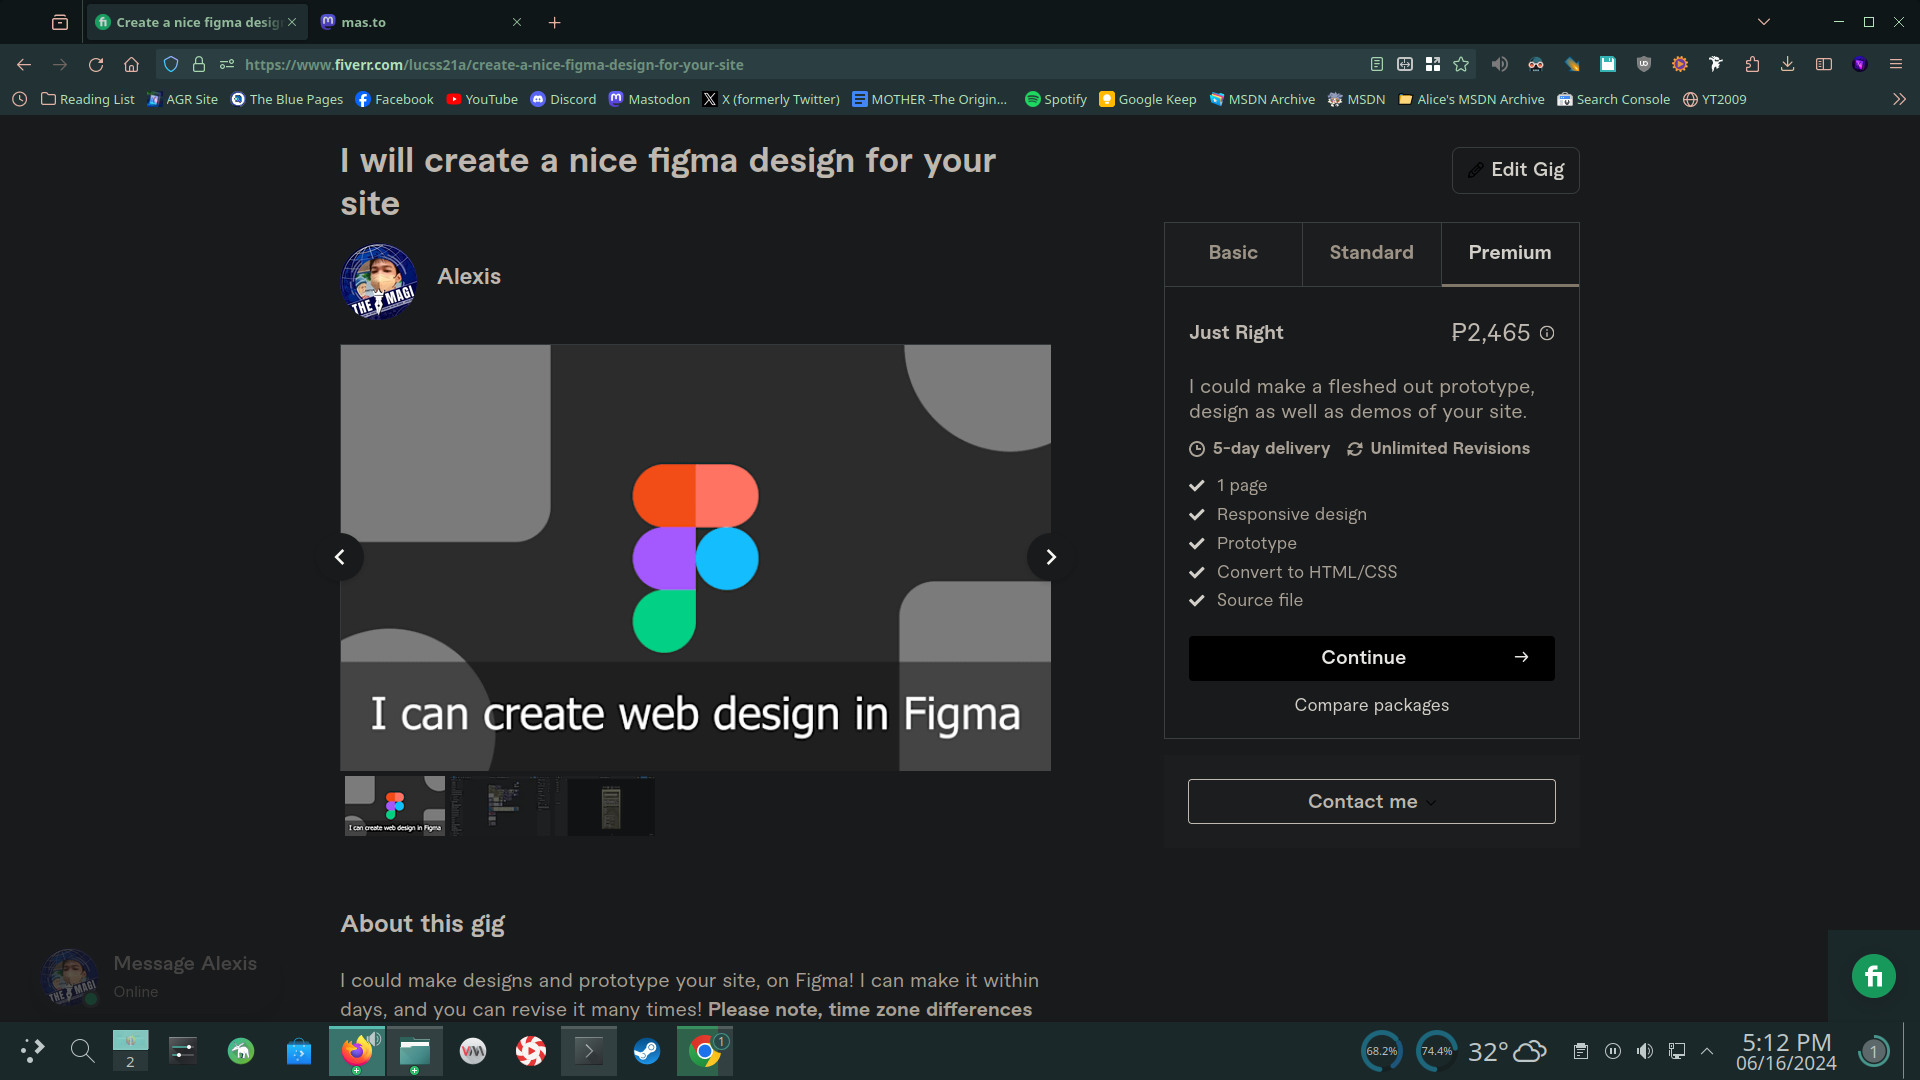
Task: Open notifications badge showing 1
Action: (x=1873, y=1051)
